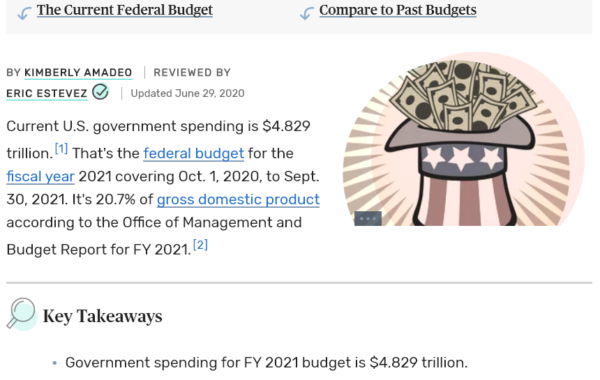Click the Key Takeaways heading
The height and width of the screenshot is (380, 600).
coord(103,316)
